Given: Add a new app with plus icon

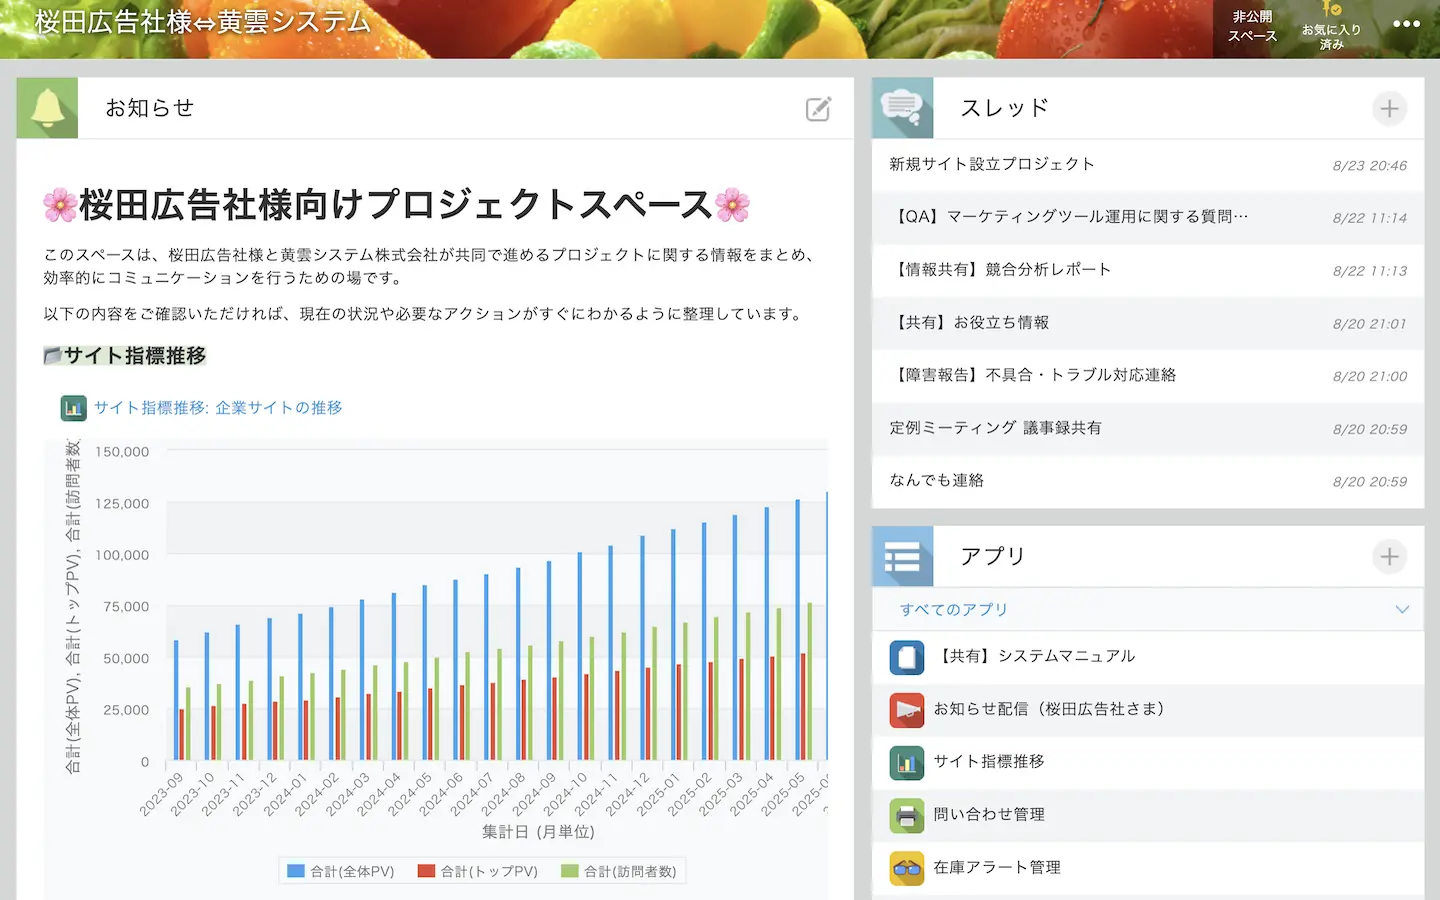Looking at the screenshot, I should [1389, 556].
